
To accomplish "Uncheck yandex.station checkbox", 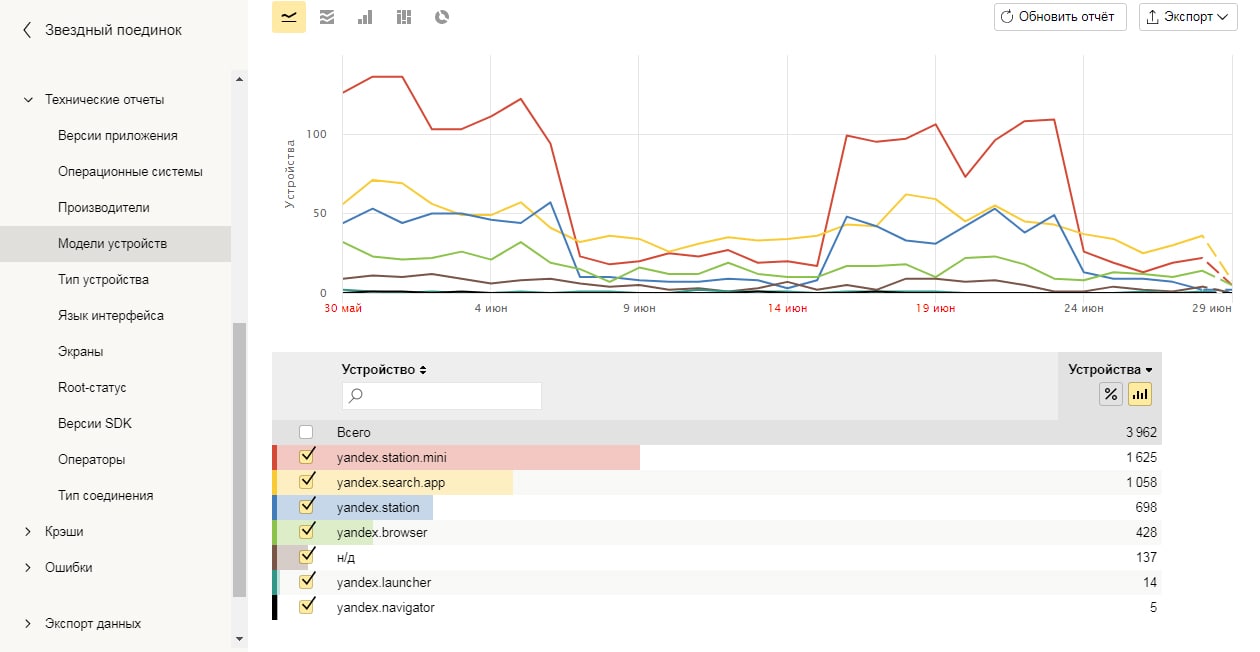I will coord(306,506).
